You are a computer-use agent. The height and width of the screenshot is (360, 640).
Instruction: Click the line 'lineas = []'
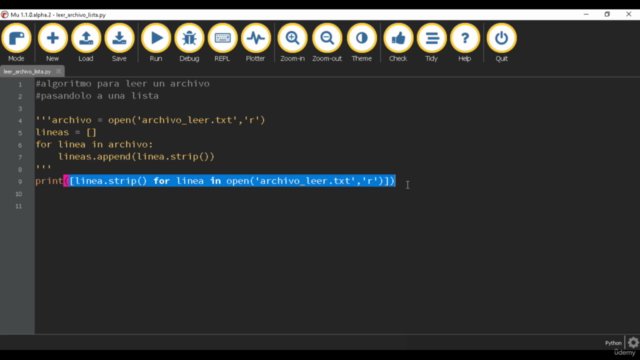[x=66, y=132]
